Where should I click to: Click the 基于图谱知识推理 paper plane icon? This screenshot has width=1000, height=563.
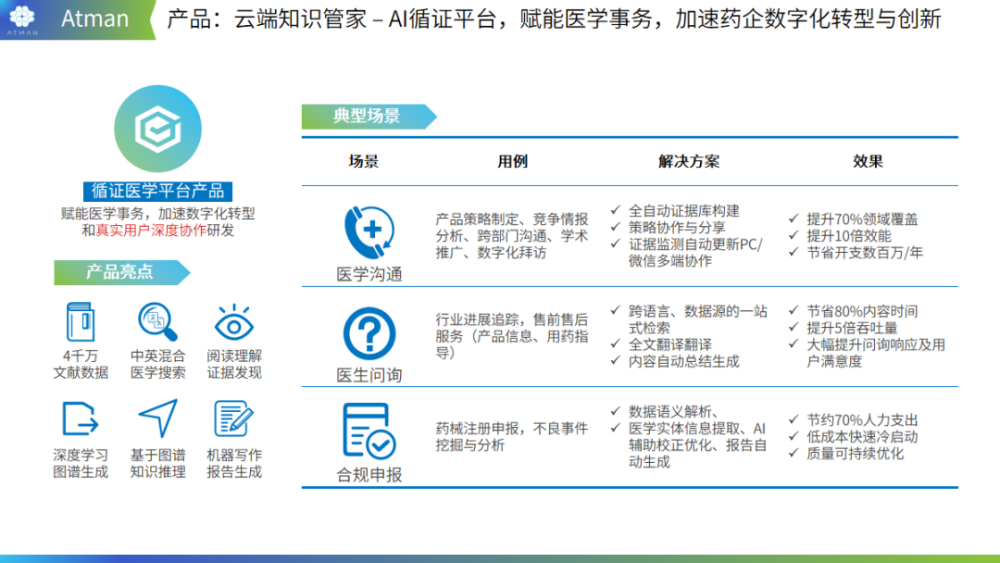pos(158,418)
